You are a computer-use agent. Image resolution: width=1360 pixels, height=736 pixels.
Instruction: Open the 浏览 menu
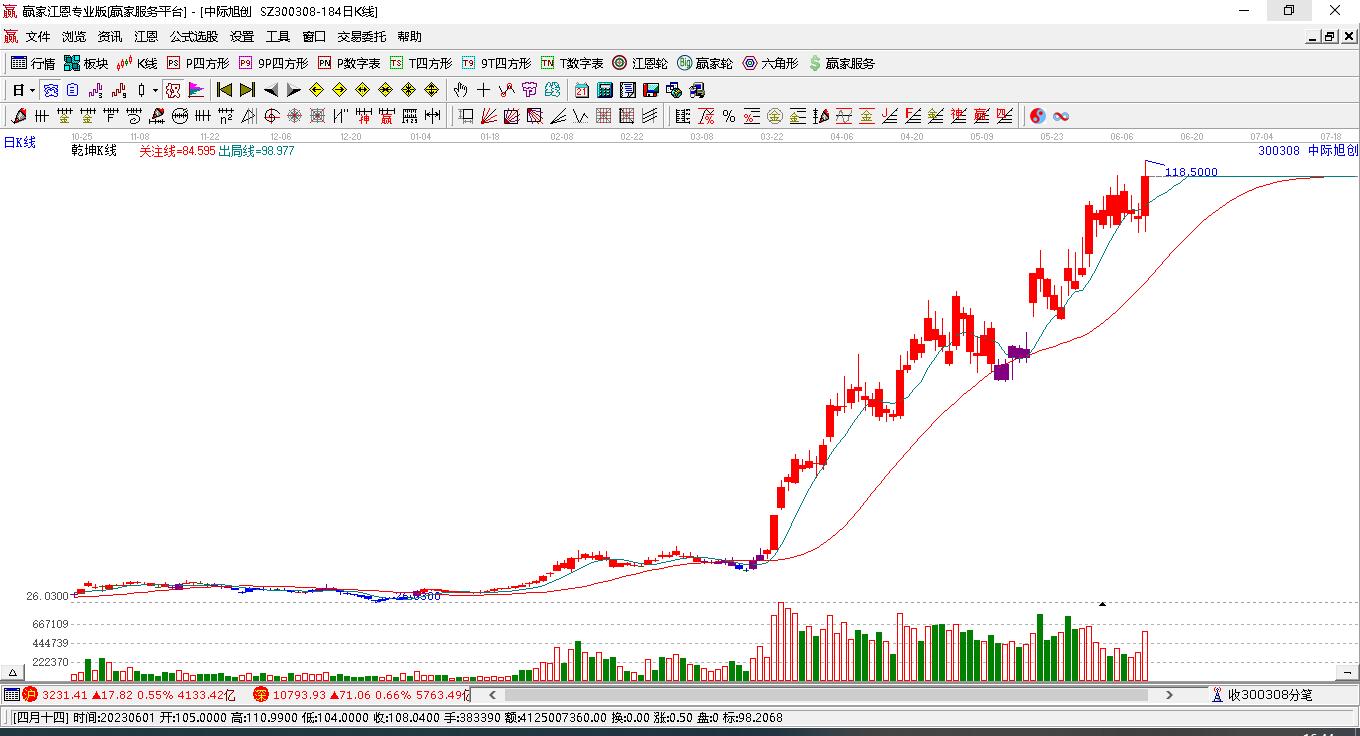pyautogui.click(x=74, y=37)
